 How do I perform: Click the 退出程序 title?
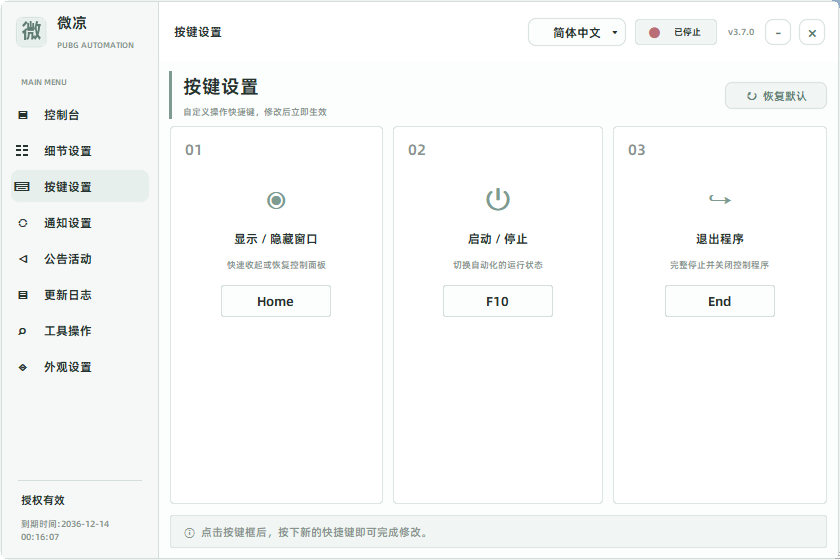[x=719, y=239]
